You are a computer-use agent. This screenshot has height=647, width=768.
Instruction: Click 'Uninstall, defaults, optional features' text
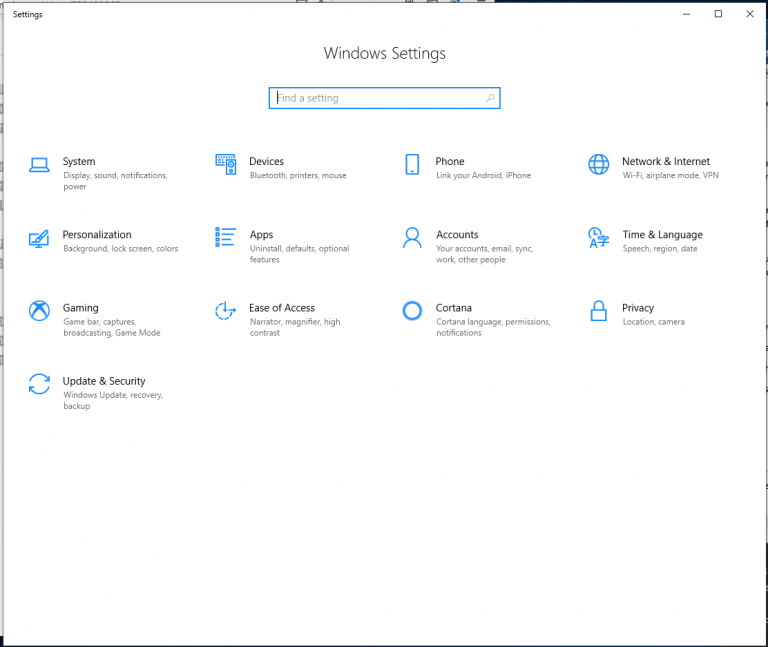[x=300, y=254]
